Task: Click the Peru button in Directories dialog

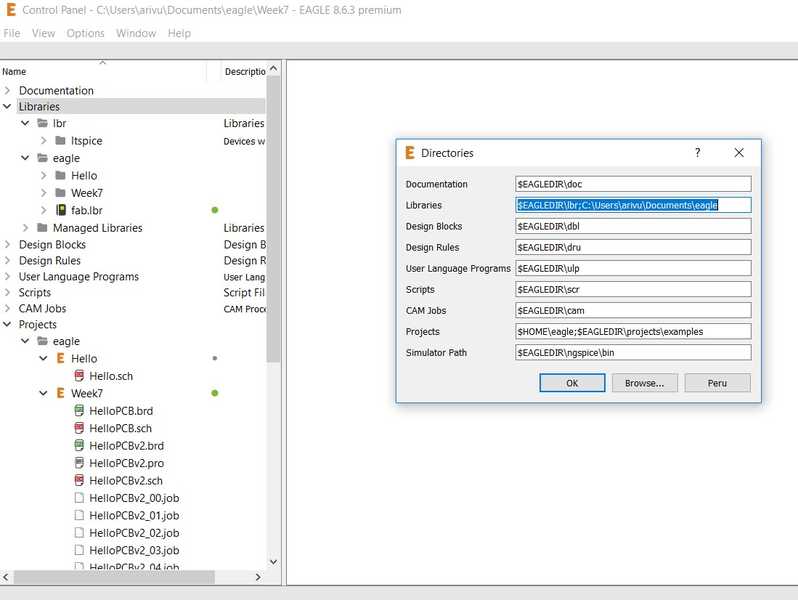Action: (x=717, y=383)
